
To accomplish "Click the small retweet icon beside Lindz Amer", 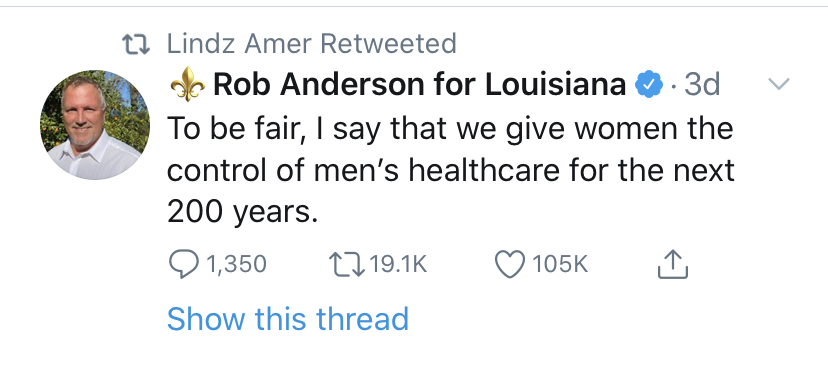I will (136, 44).
